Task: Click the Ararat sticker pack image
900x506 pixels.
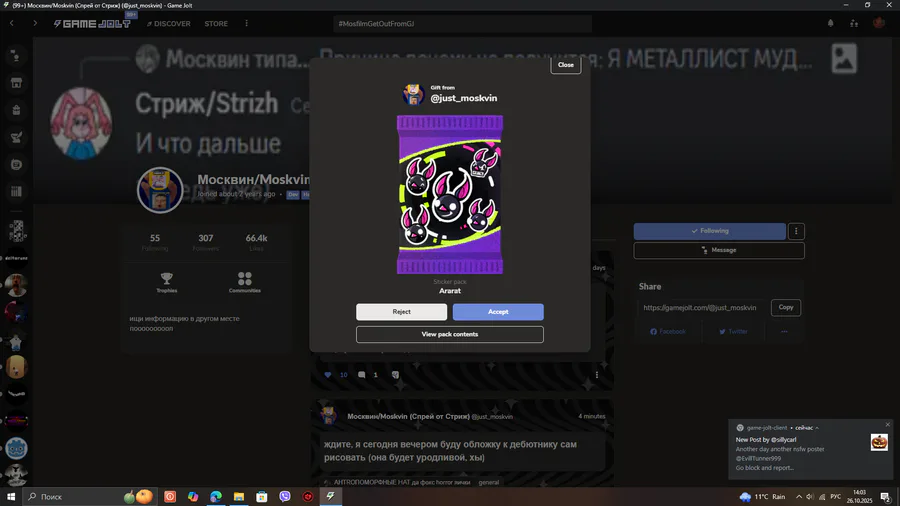Action: (450, 194)
